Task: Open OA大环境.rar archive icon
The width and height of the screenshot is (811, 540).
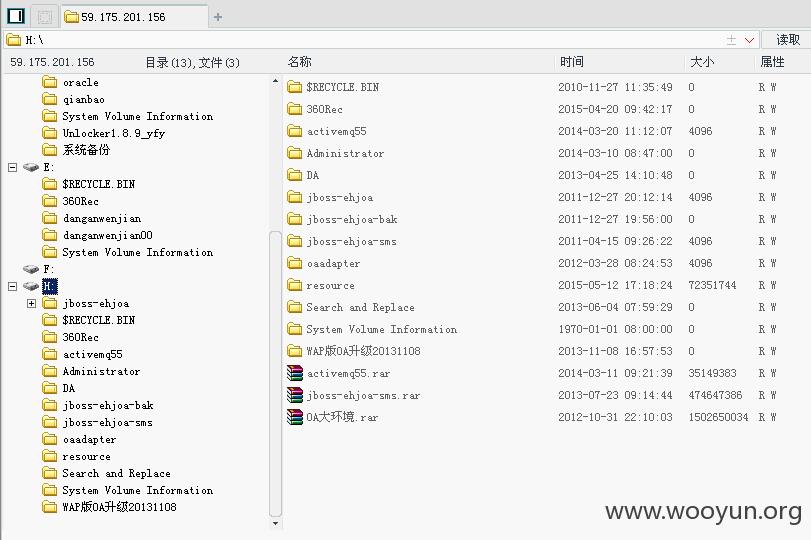Action: 295,417
